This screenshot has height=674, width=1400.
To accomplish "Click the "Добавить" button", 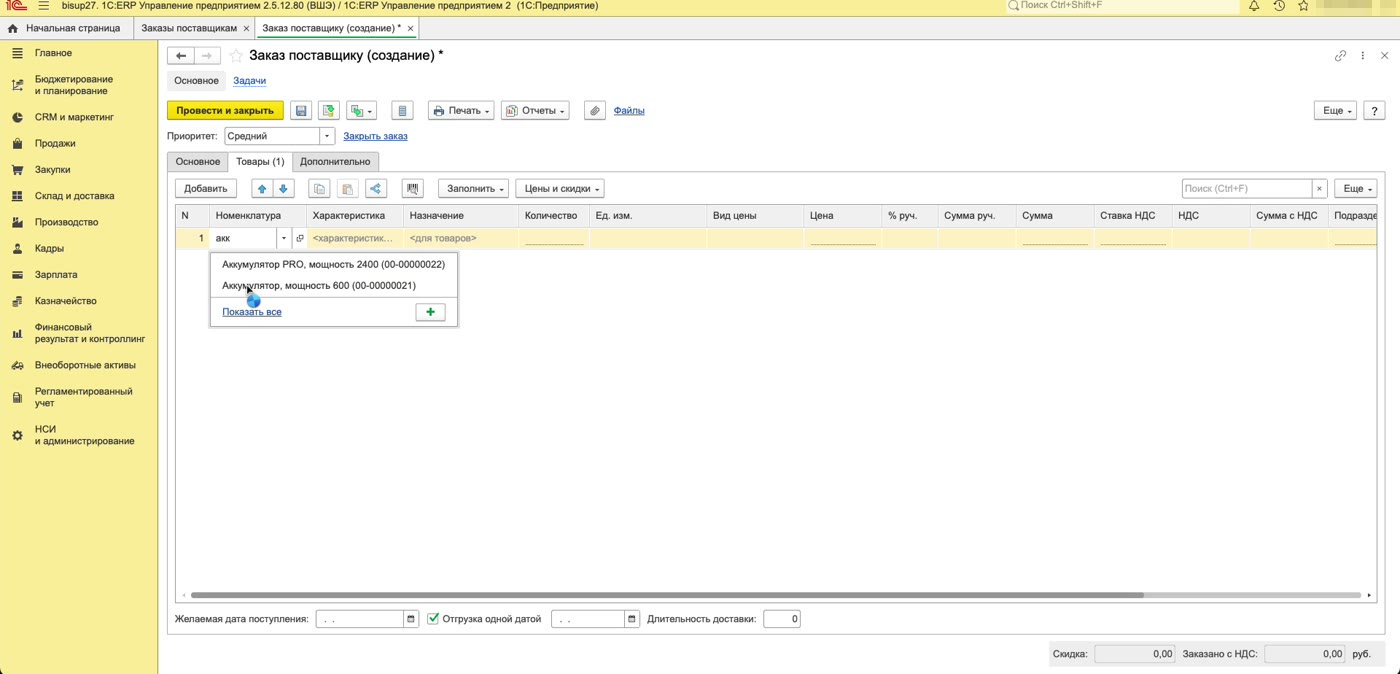I will (x=206, y=189).
